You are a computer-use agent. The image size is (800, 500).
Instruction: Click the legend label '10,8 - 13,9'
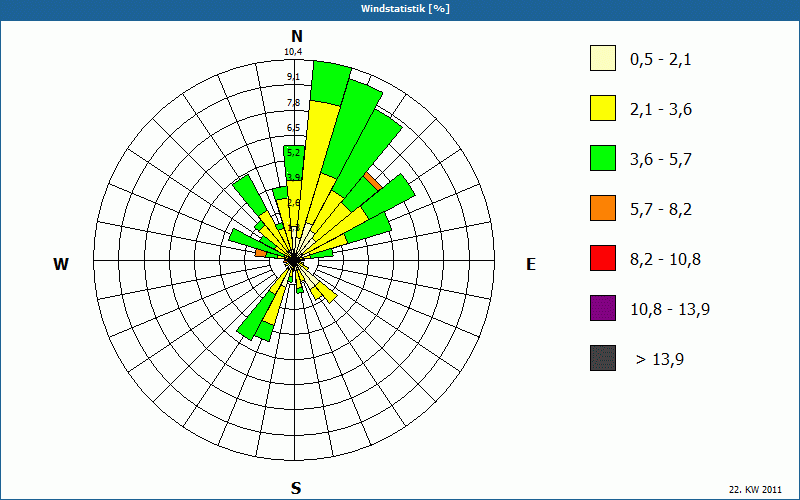(670, 310)
